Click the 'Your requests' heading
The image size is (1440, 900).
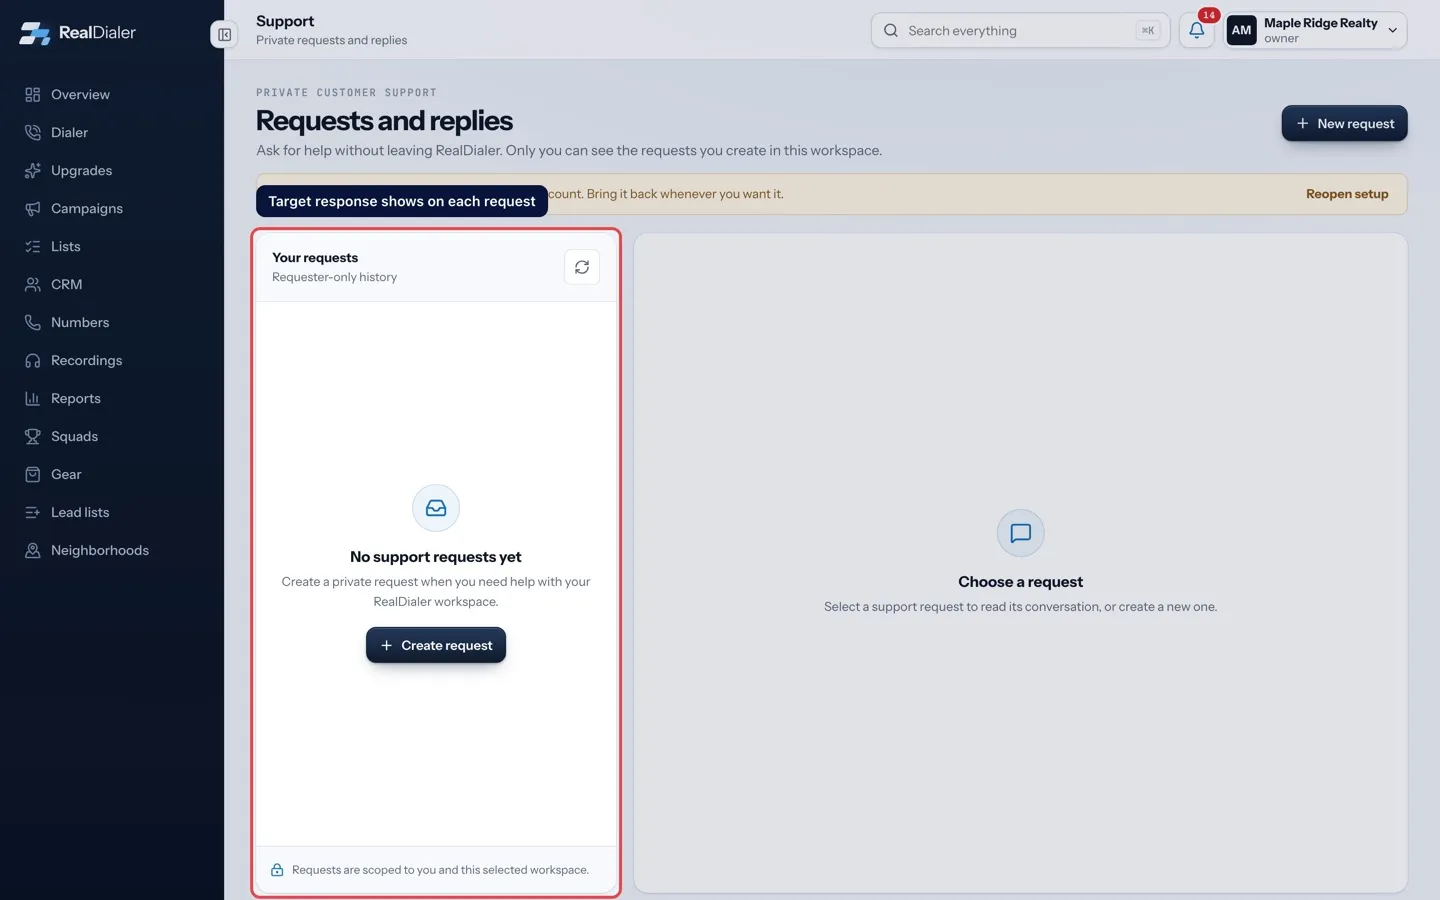pyautogui.click(x=315, y=258)
